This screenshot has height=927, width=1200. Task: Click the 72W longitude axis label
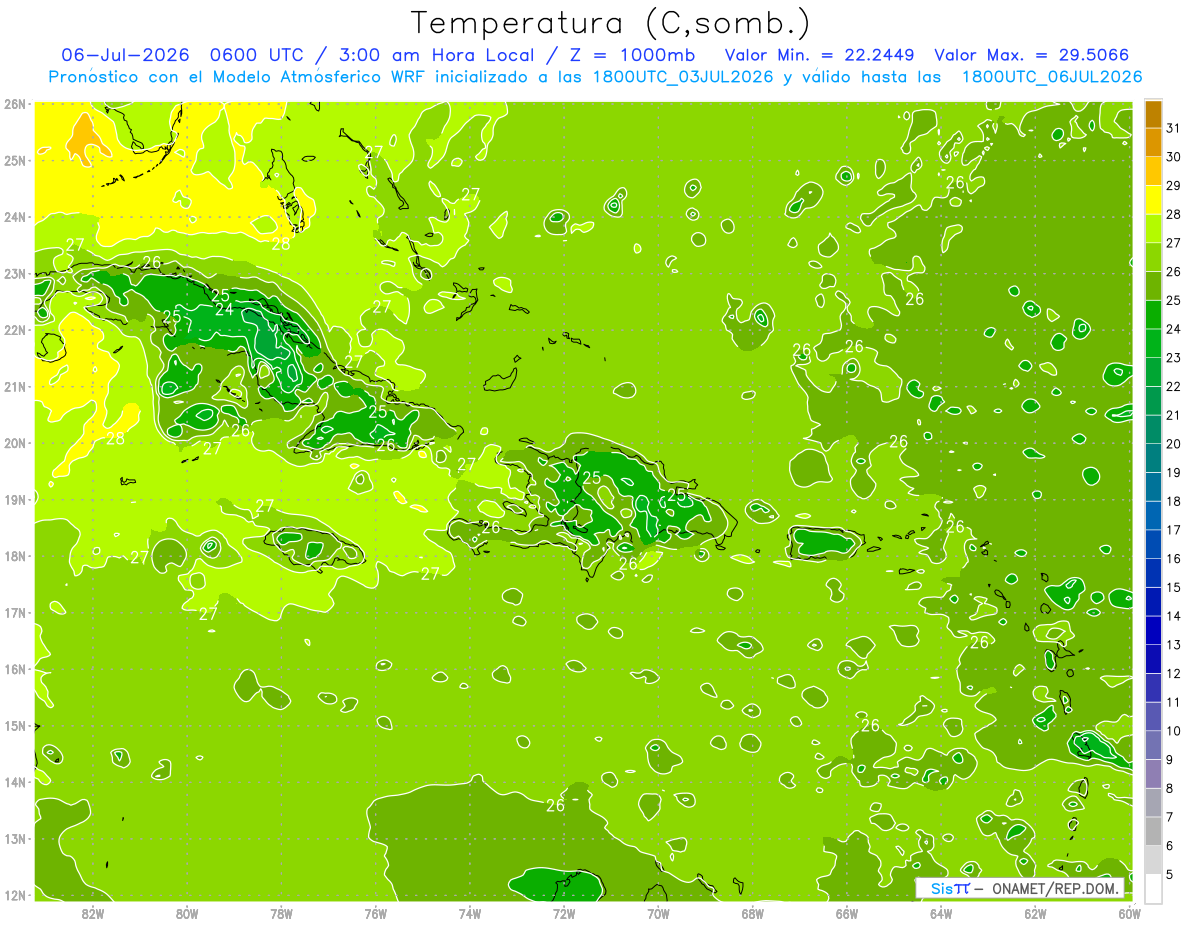coord(564,913)
